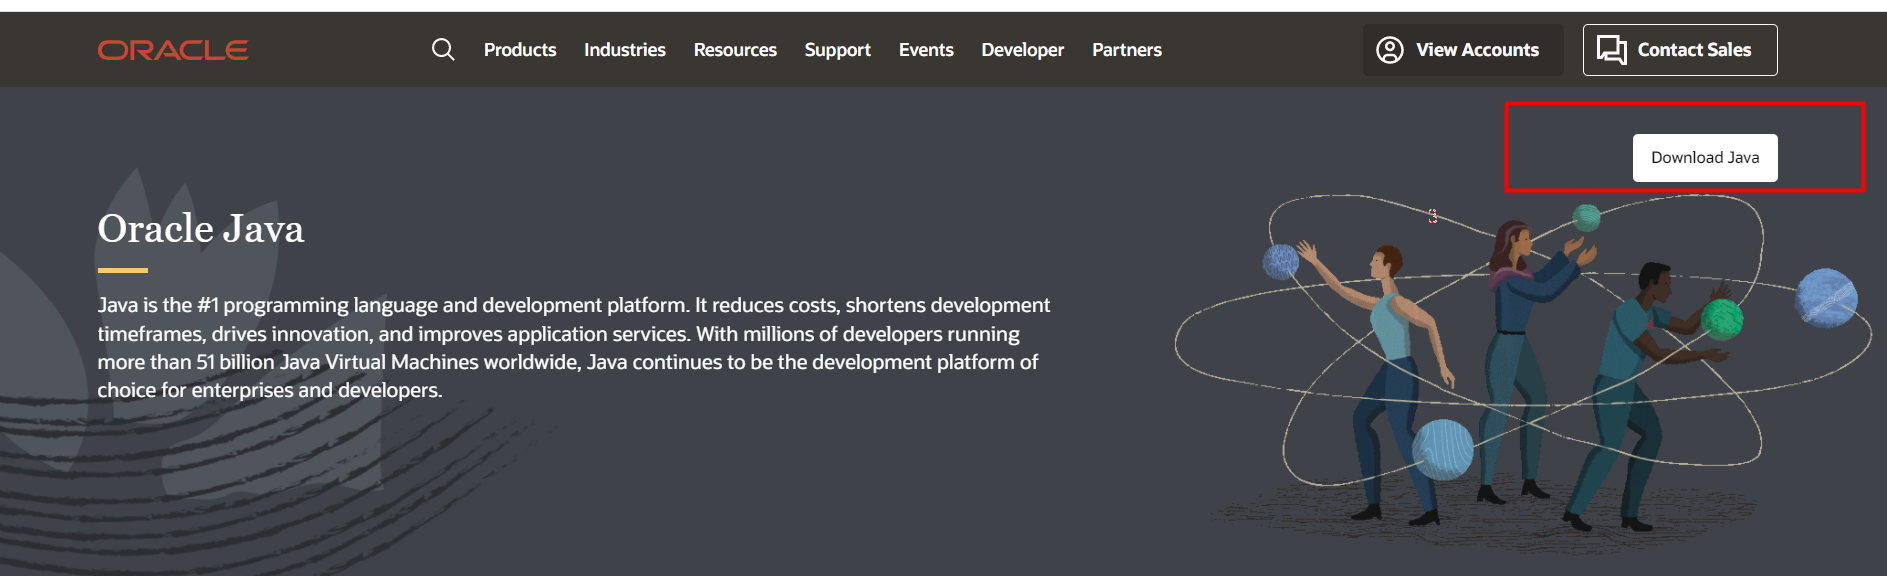1887x576 pixels.
Task: Click the Contact Sales button
Action: 1680,50
